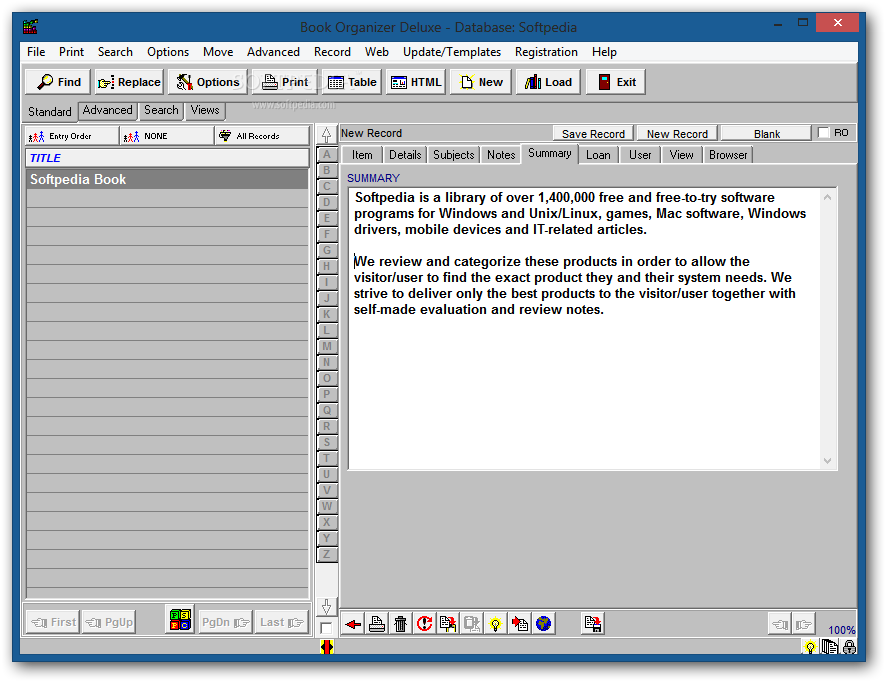
Task: Click summary scrollbar up arrow
Action: click(827, 197)
